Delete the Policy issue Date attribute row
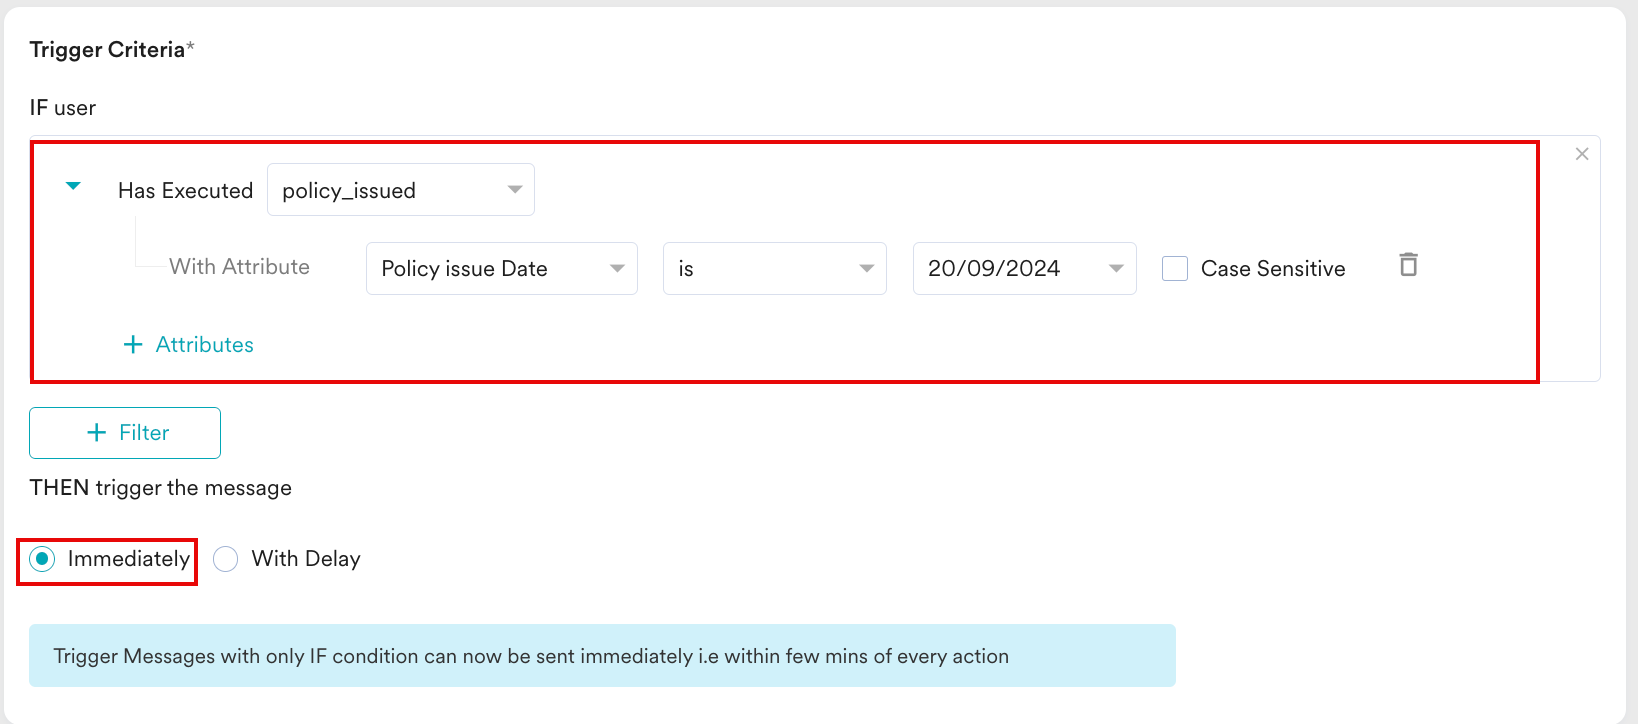 point(1408,265)
